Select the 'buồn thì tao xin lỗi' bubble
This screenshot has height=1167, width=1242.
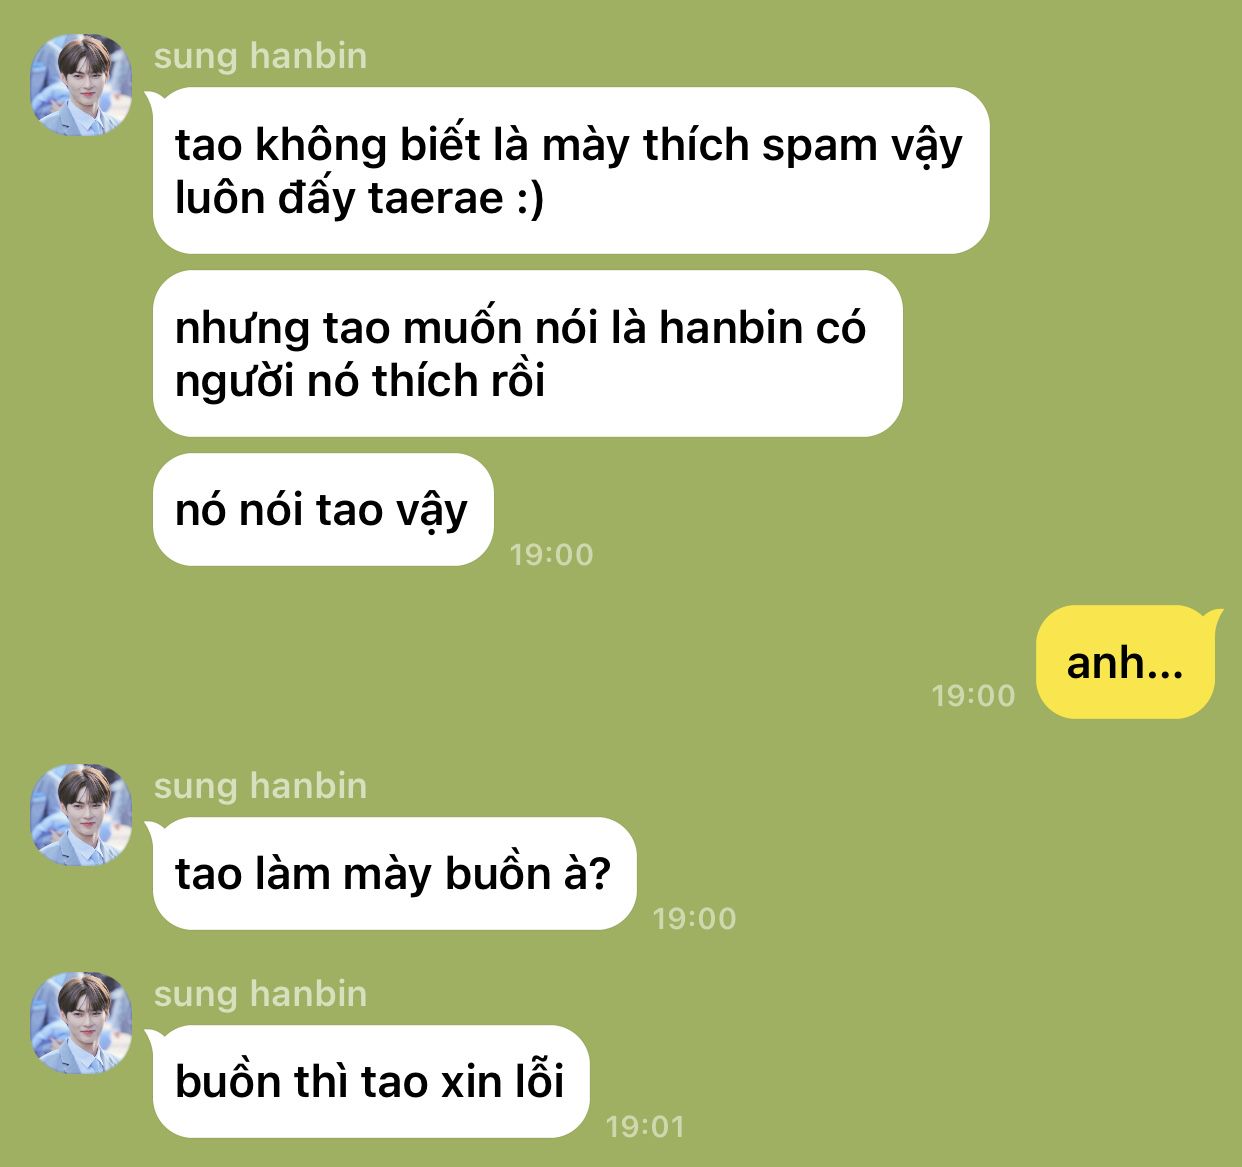pos(371,1082)
